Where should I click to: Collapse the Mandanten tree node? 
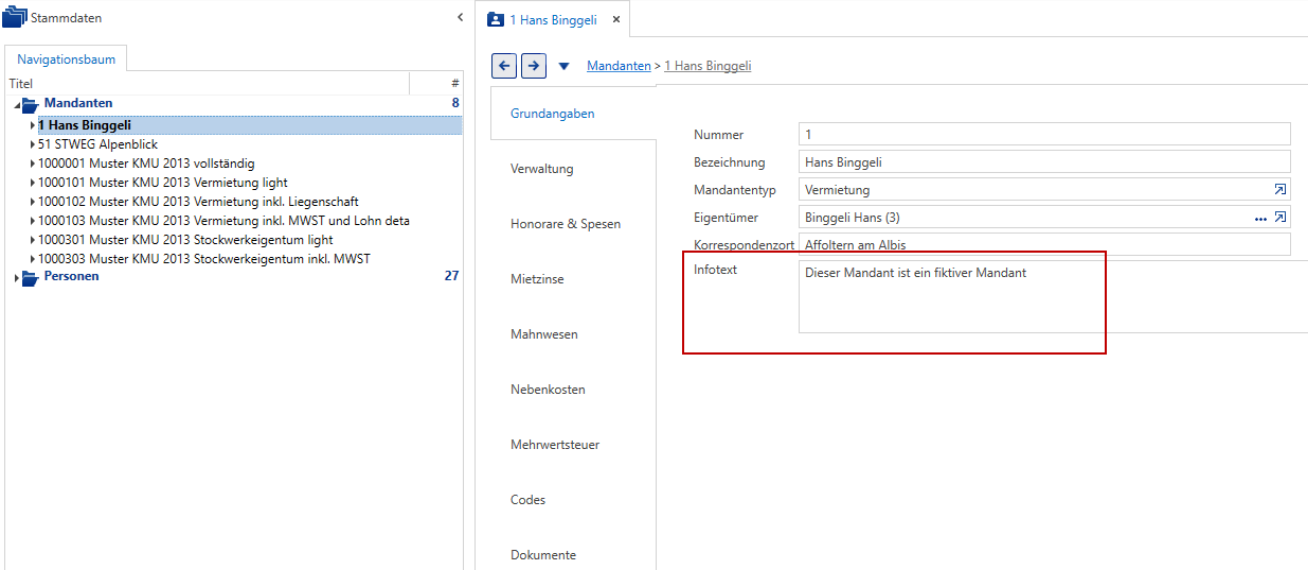(x=16, y=104)
